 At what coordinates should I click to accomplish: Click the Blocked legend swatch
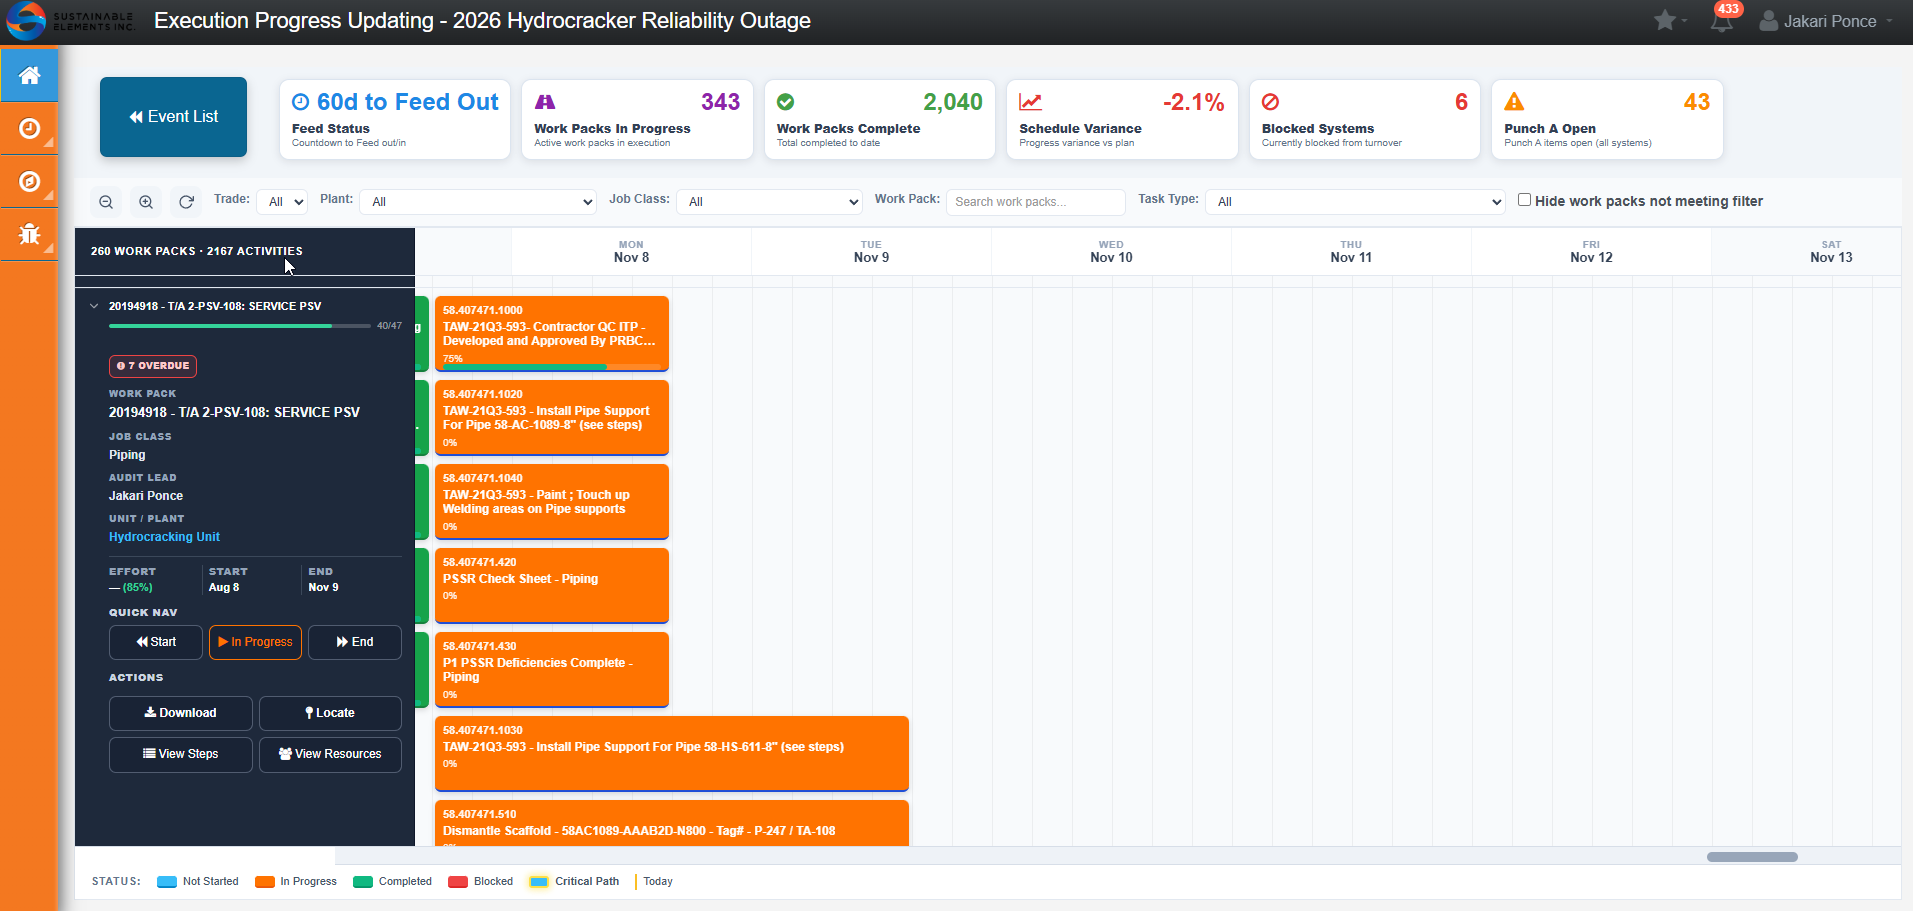458,882
